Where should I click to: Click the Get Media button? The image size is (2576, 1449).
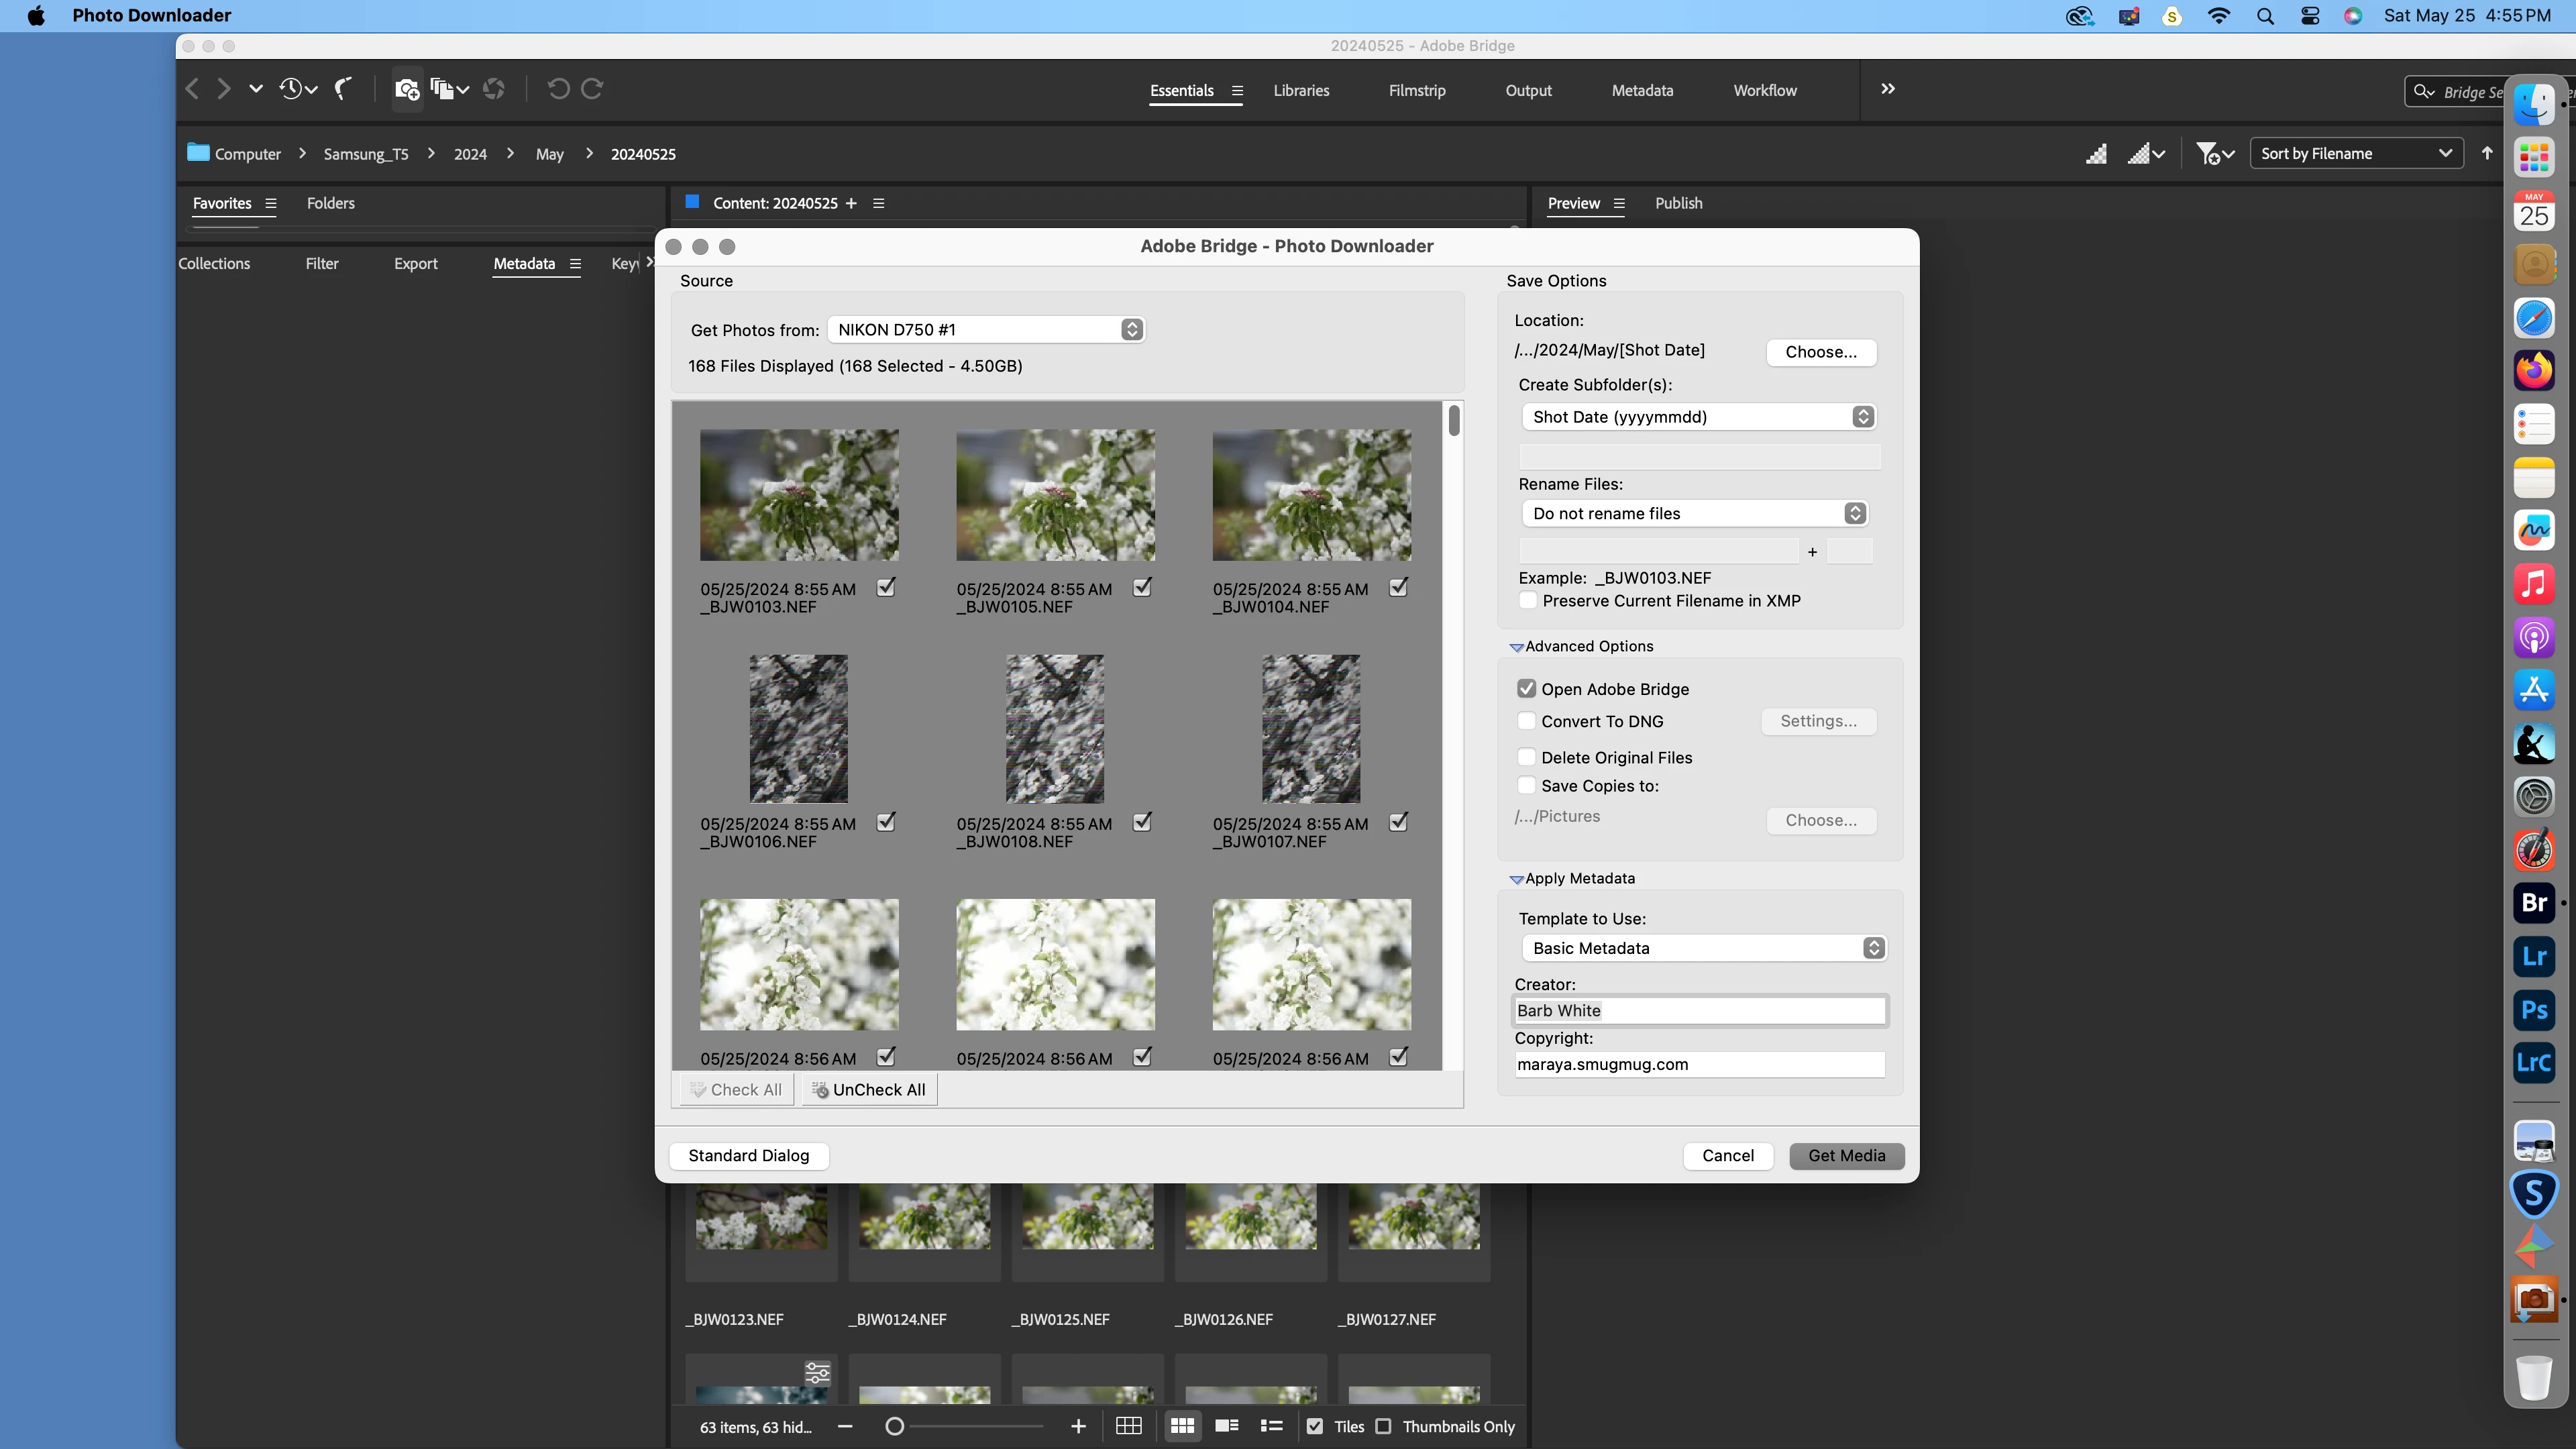click(1846, 1155)
